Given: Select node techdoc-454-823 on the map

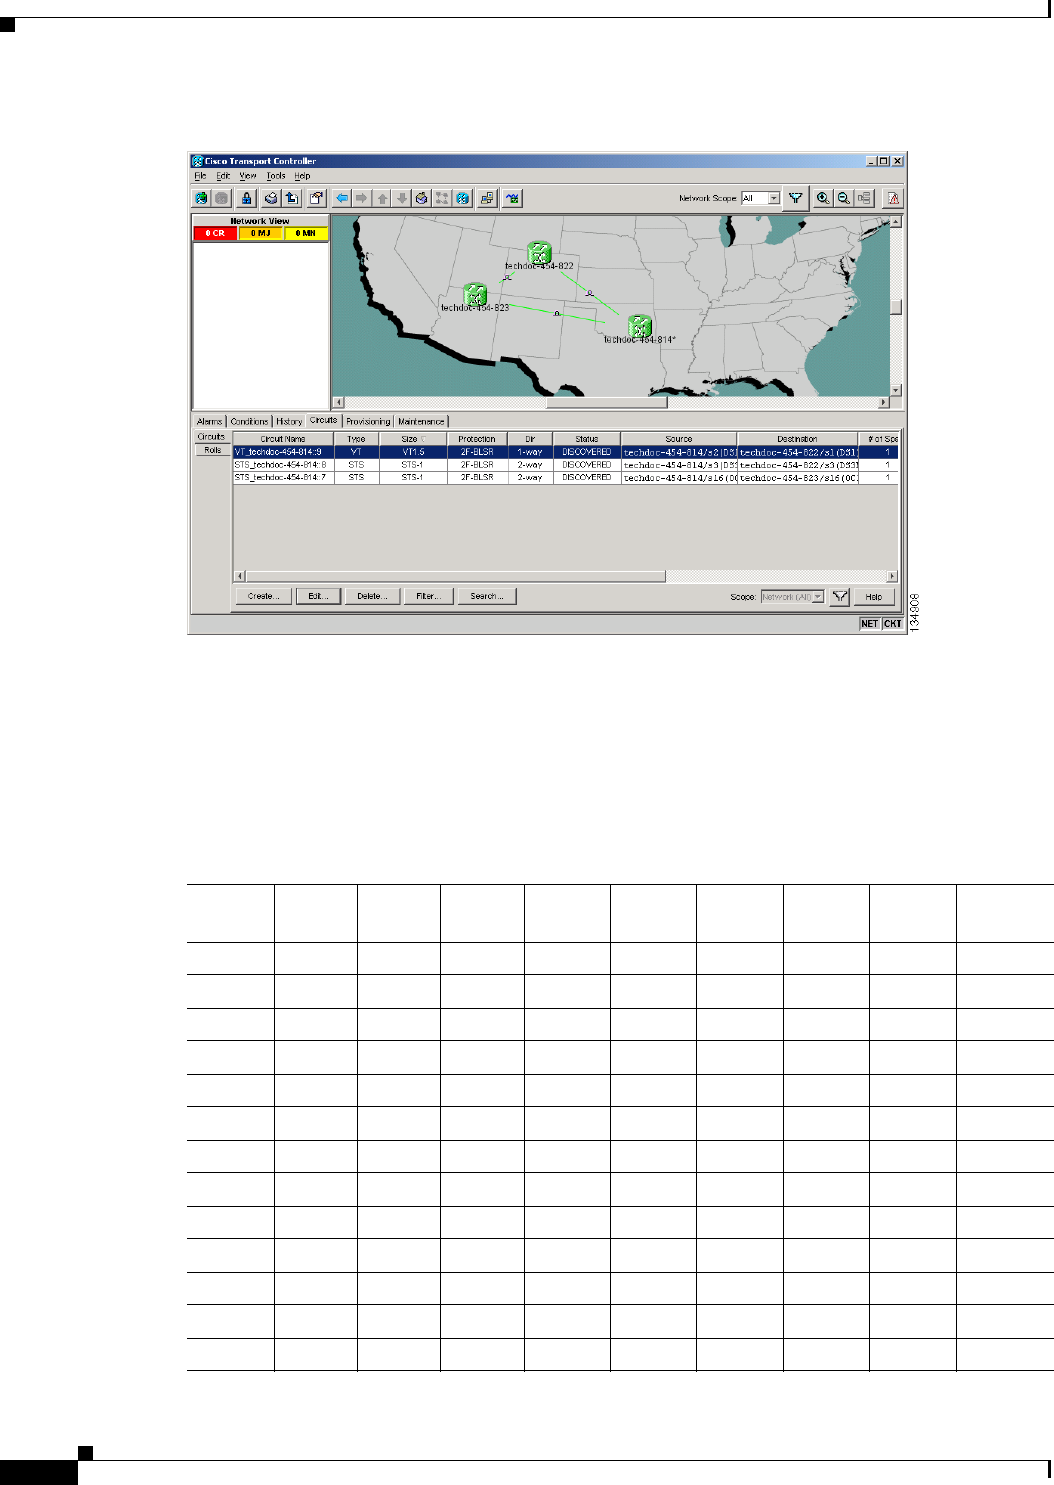Looking at the screenshot, I should pos(475,294).
